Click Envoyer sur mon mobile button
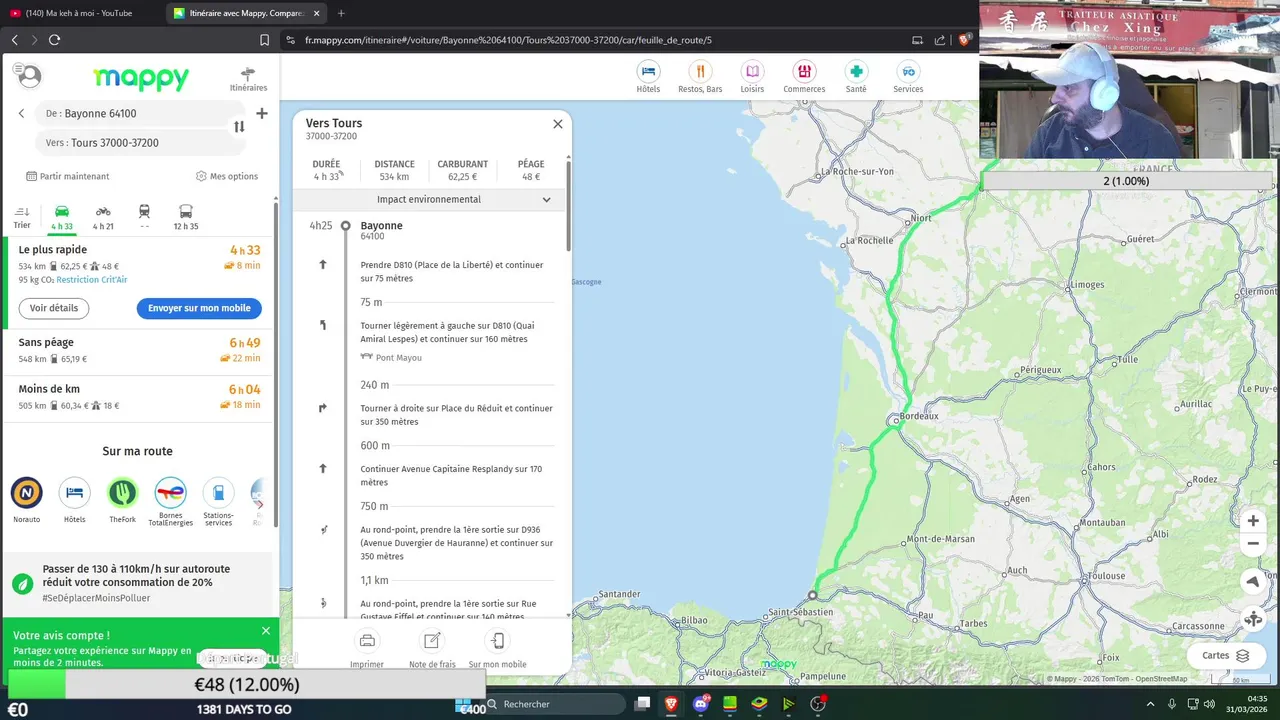1280x720 pixels. pos(199,308)
